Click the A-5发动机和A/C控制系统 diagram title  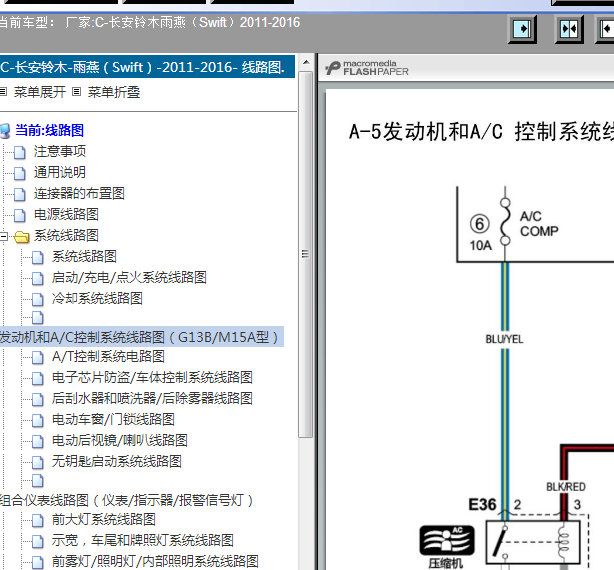coord(481,132)
